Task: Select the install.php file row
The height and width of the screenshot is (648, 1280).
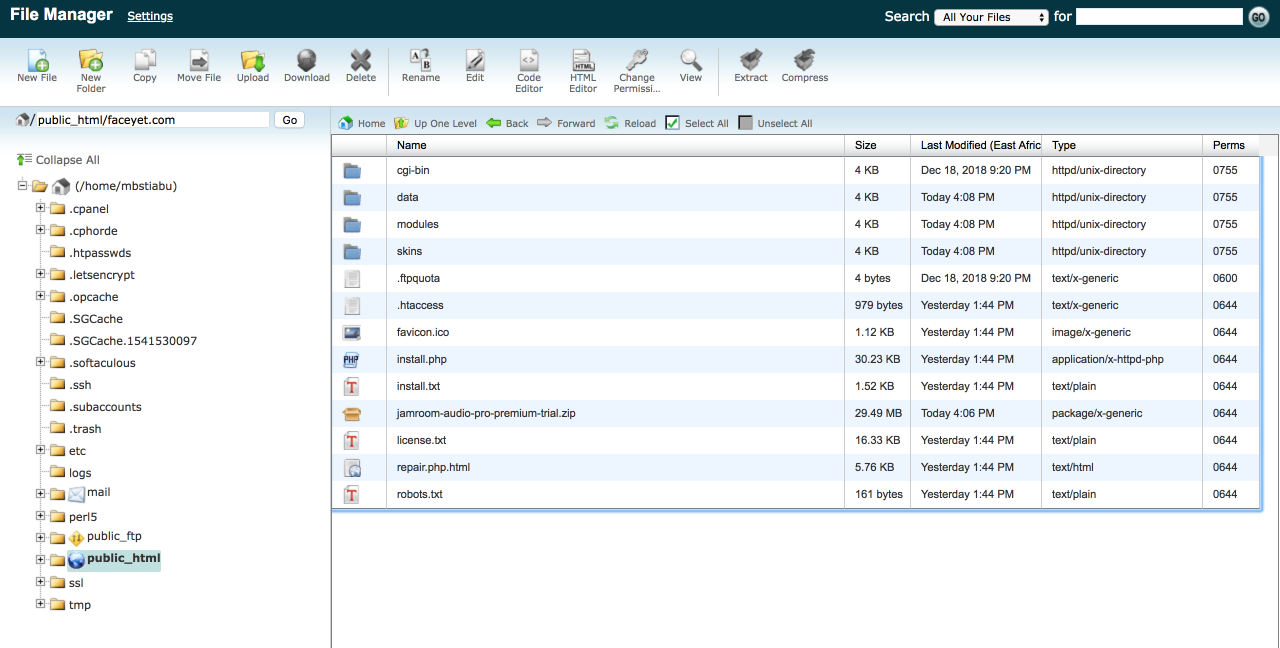Action: [x=421, y=359]
